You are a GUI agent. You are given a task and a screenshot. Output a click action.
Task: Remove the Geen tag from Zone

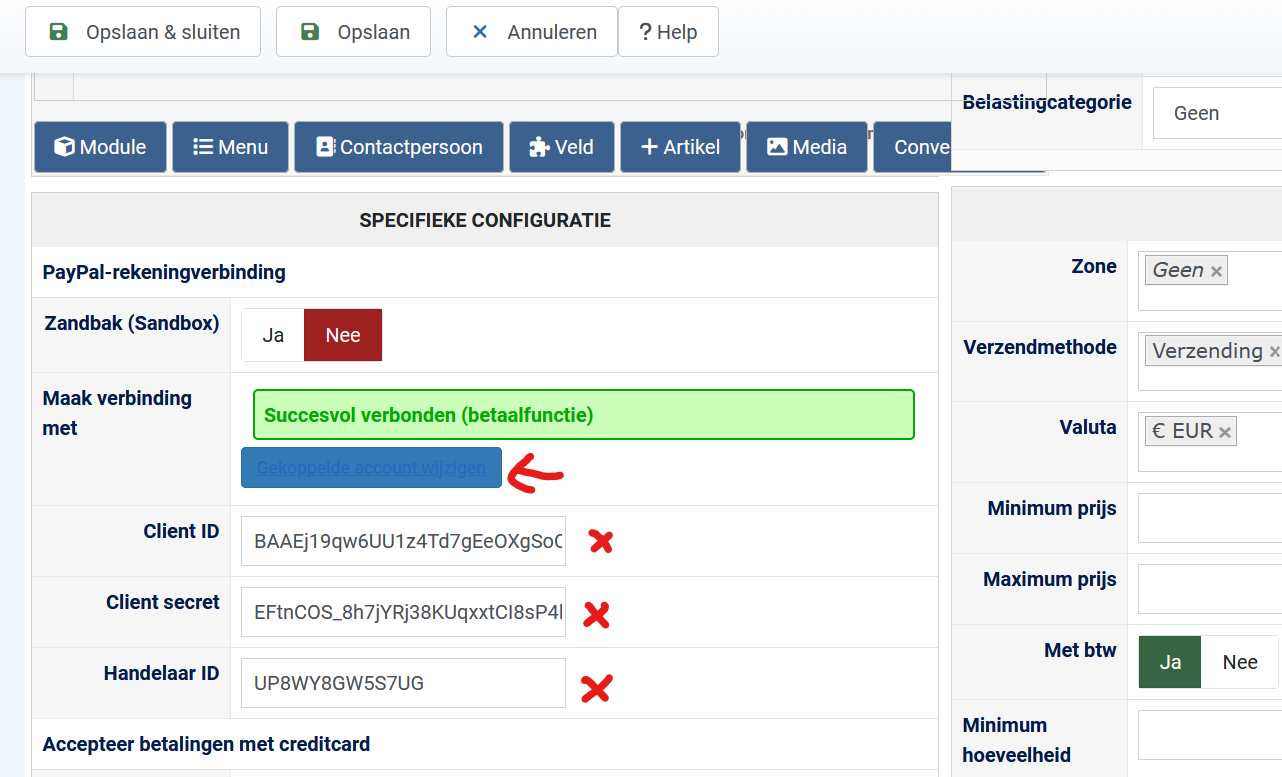[x=1216, y=271]
